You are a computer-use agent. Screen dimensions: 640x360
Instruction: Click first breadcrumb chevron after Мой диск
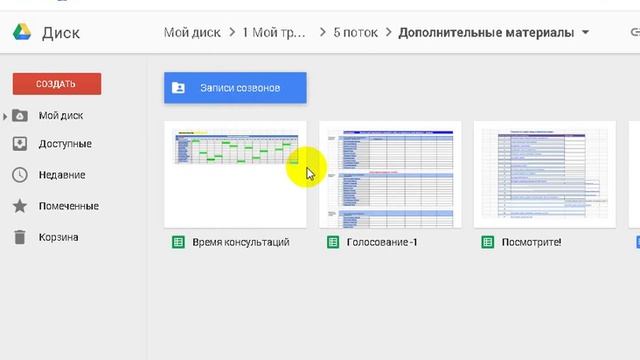232,32
